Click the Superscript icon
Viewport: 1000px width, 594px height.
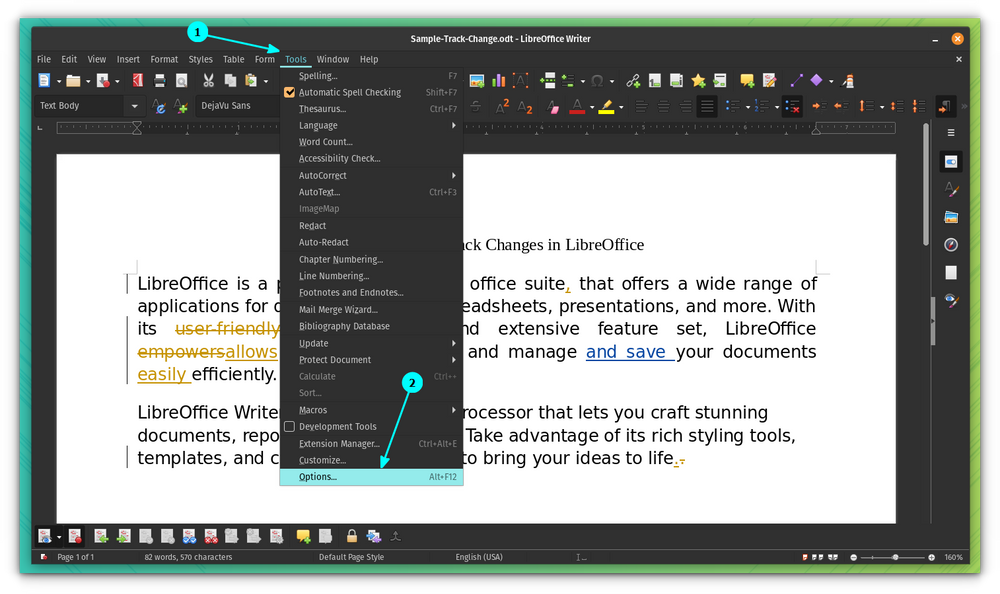tap(503, 107)
